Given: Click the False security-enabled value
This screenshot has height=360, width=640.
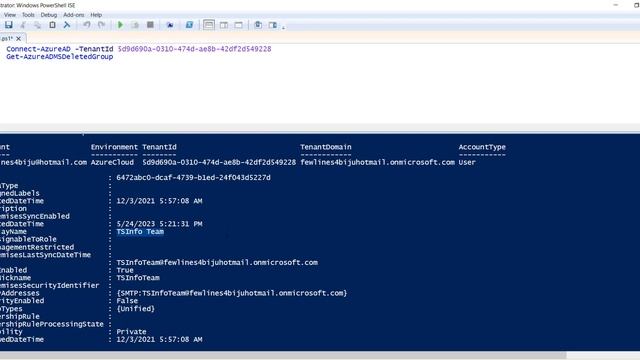Looking at the screenshot, I should (x=127, y=301).
